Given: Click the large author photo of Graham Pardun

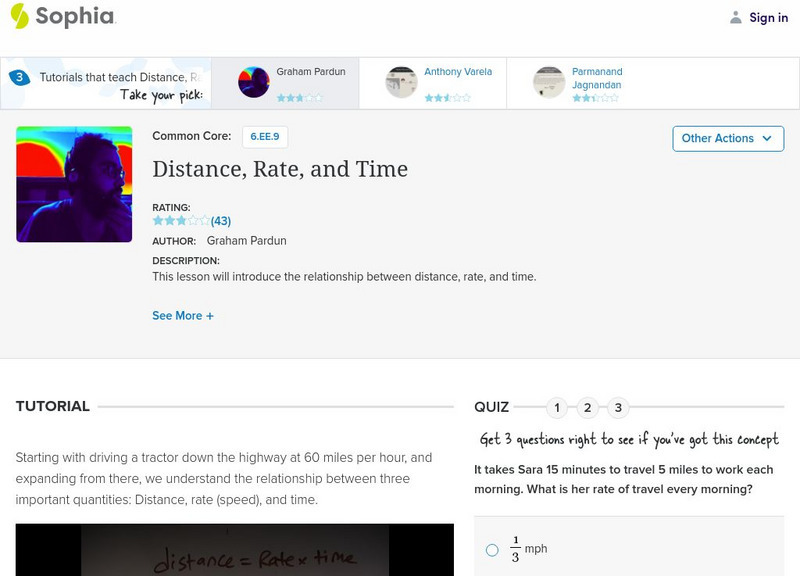Looking at the screenshot, I should [74, 184].
